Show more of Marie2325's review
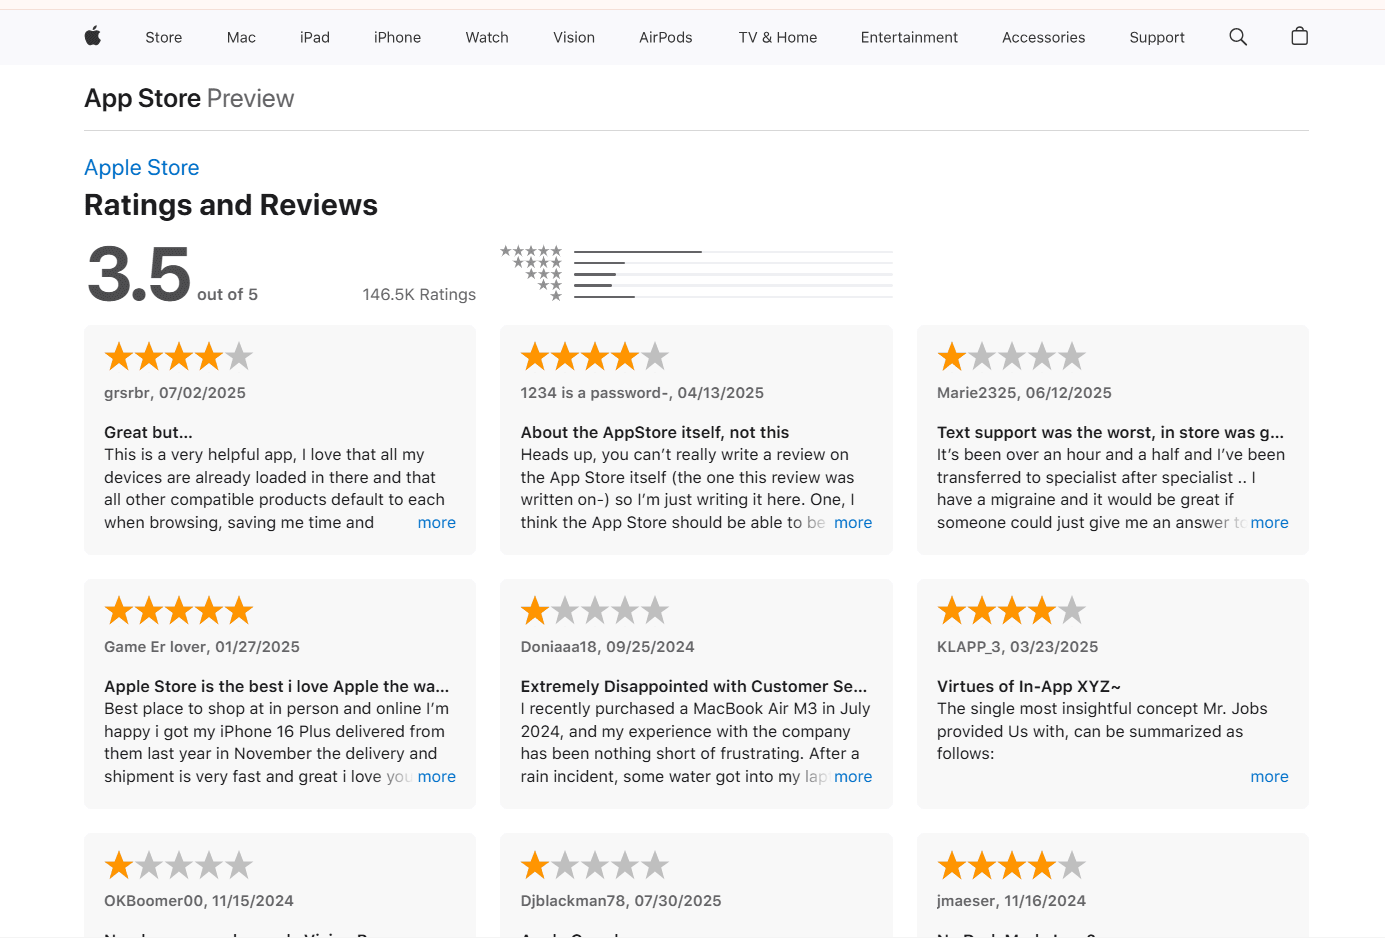This screenshot has height=938, width=1385. point(1269,523)
